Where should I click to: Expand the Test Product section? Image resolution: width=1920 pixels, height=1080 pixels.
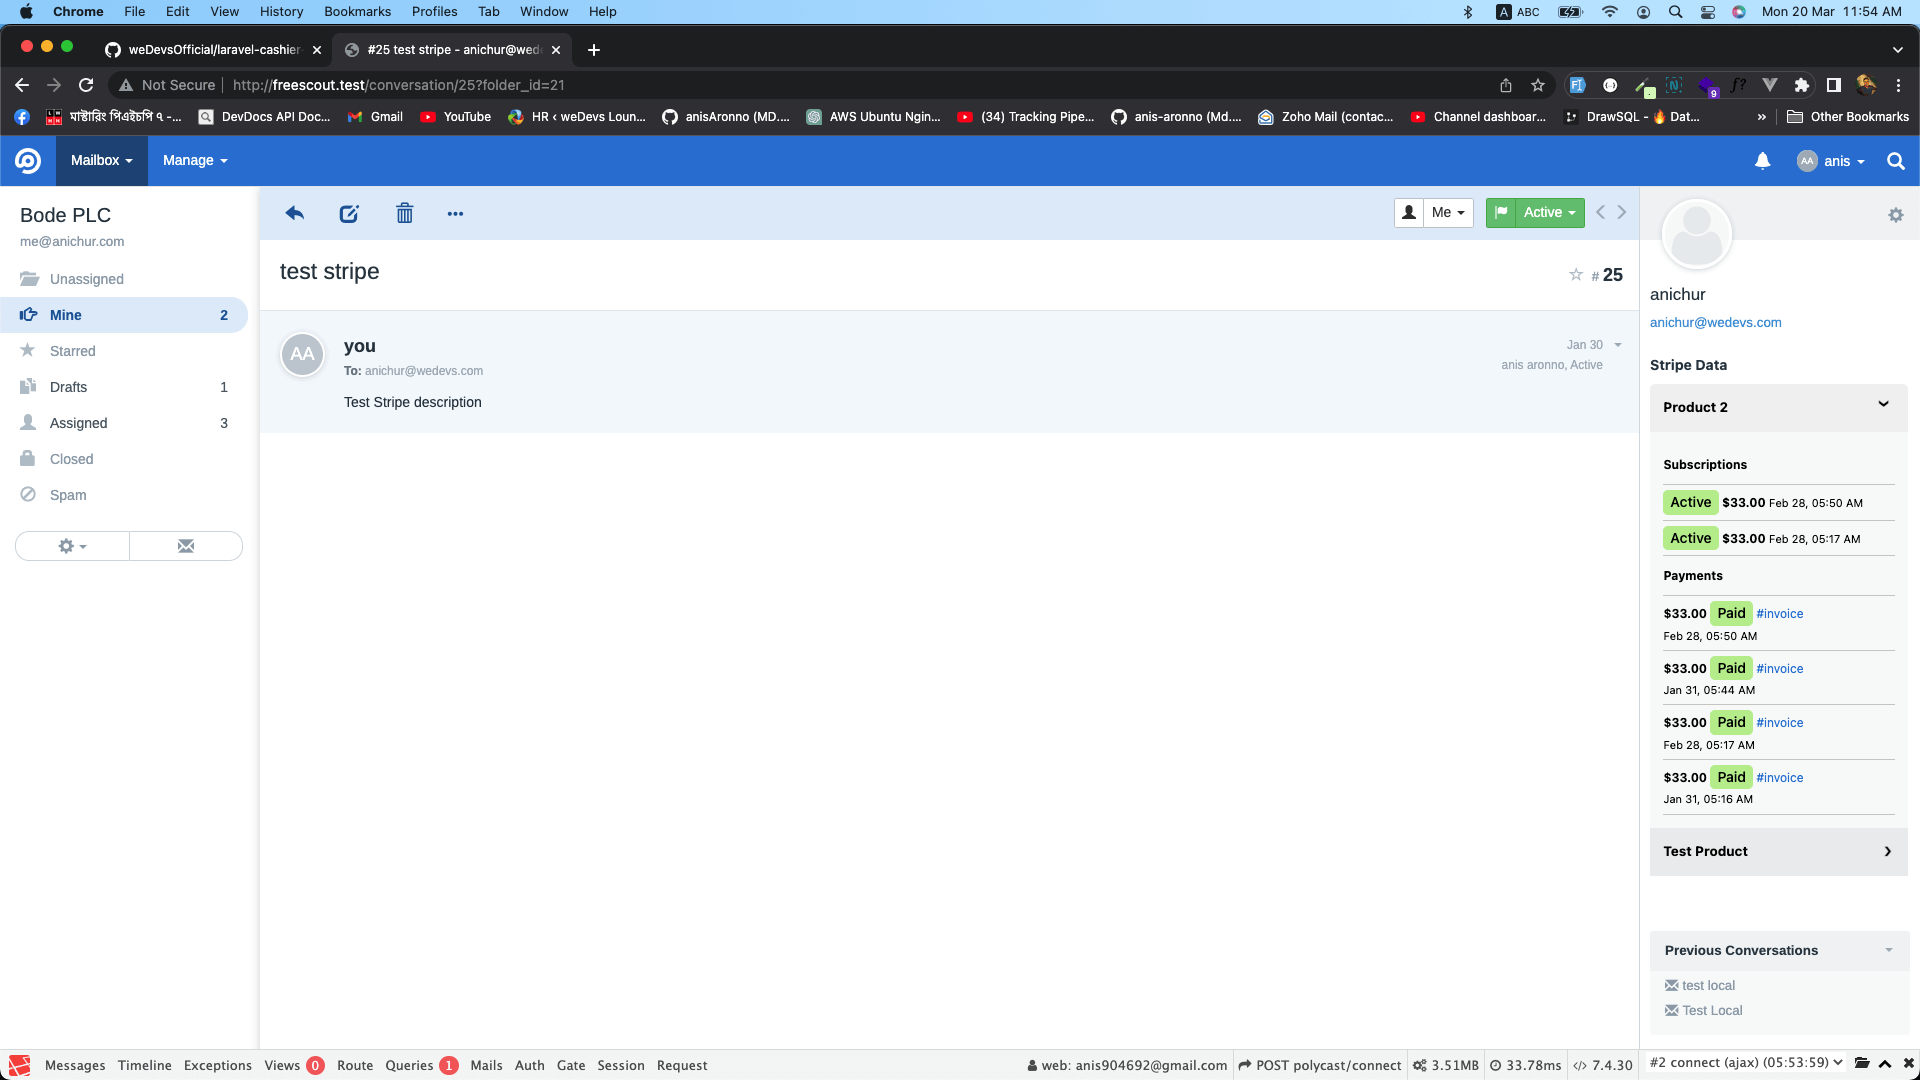[1888, 851]
